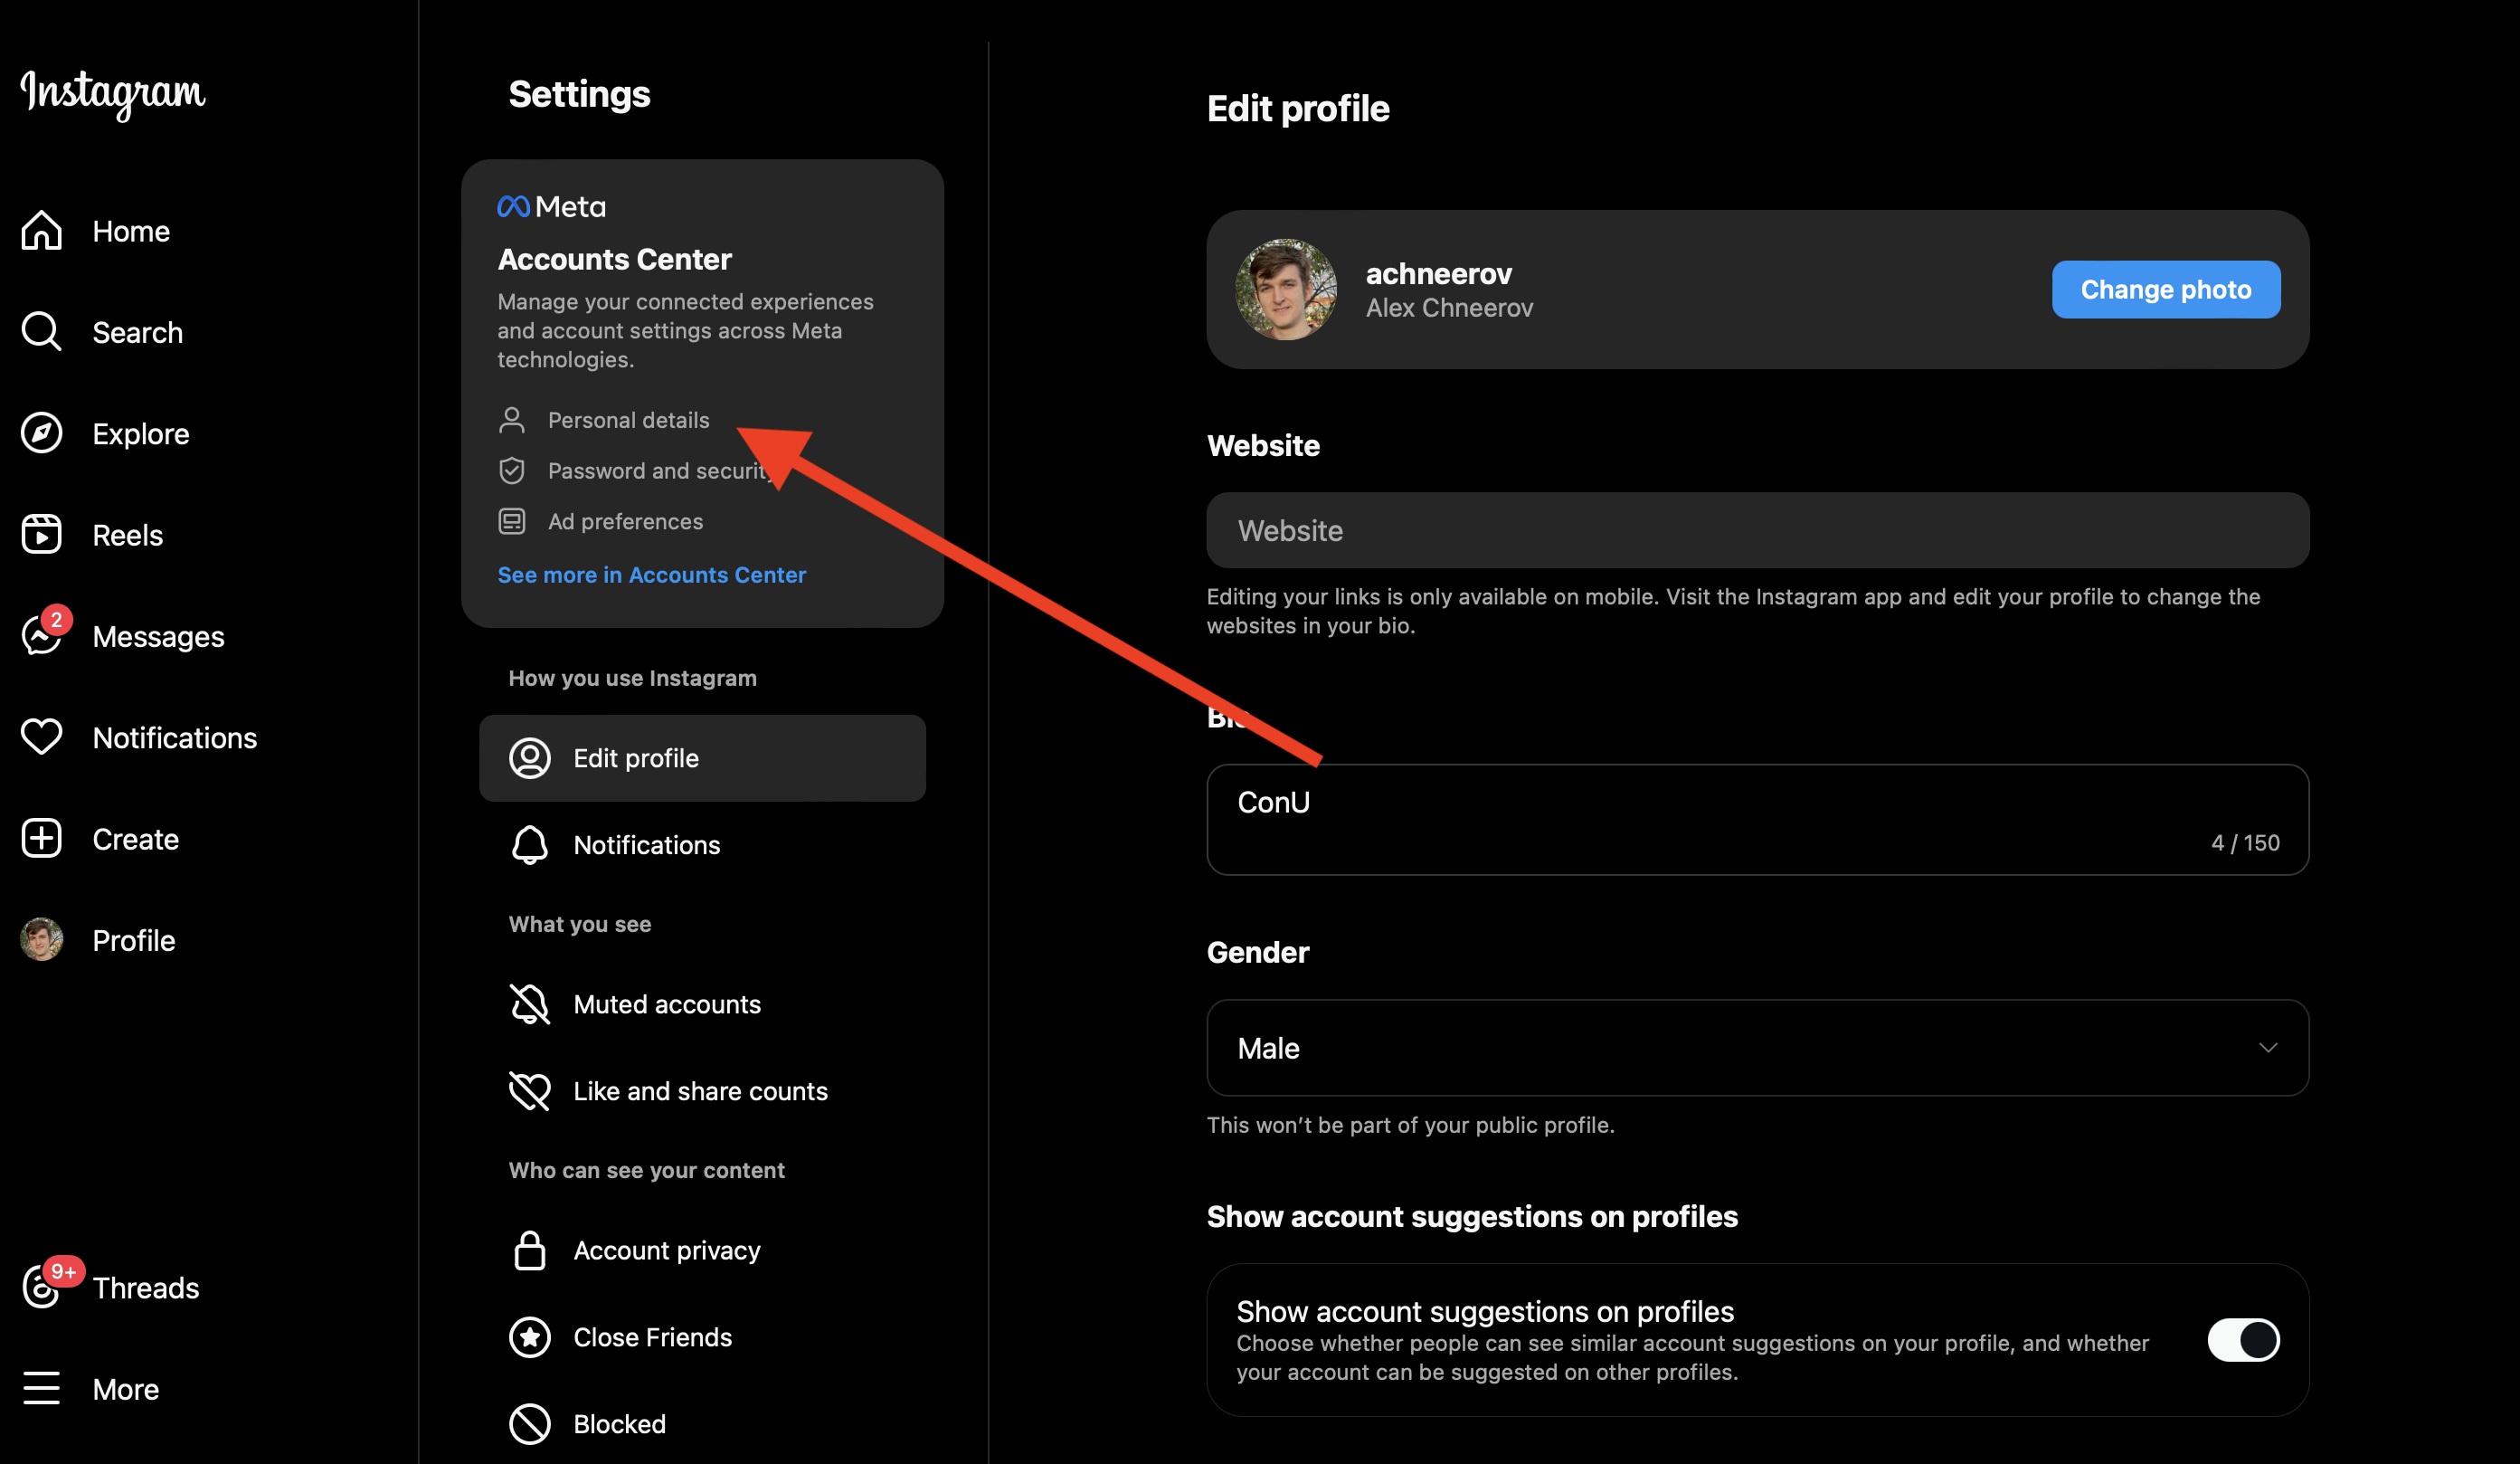The width and height of the screenshot is (2520, 1464).
Task: Click the Gender dropdown chevron arrow
Action: (2267, 1047)
